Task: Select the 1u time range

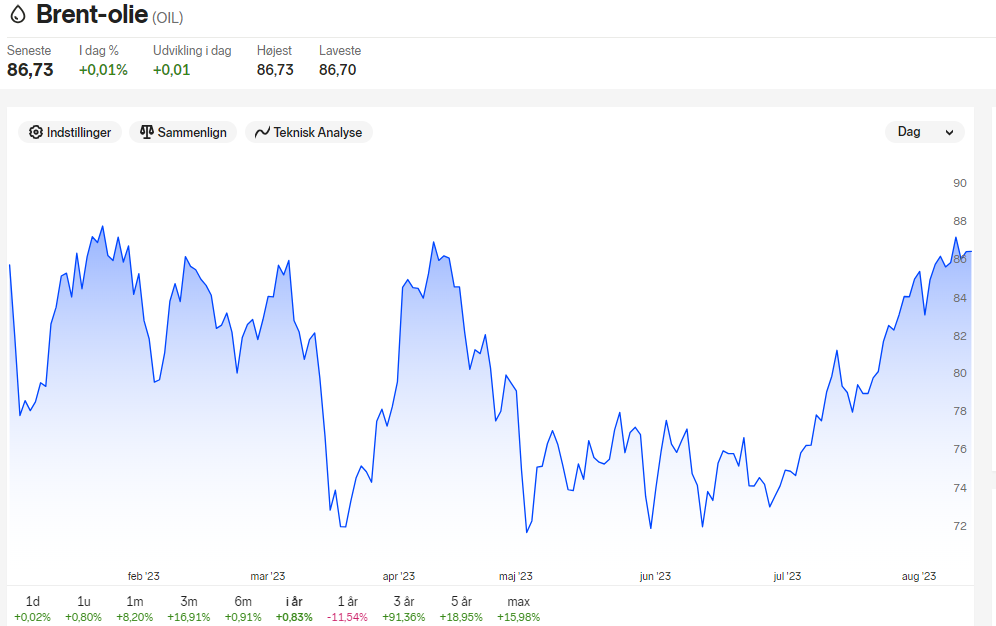Action: tap(83, 608)
